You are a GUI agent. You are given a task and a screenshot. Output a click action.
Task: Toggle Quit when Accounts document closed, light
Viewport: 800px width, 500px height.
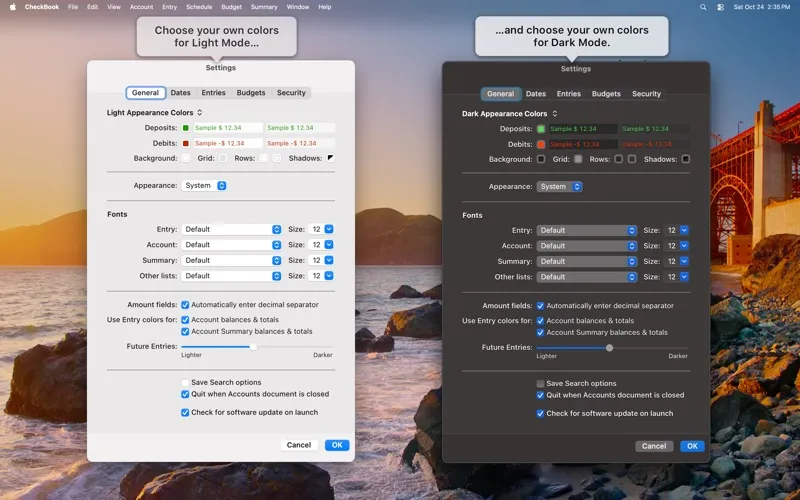pos(185,394)
